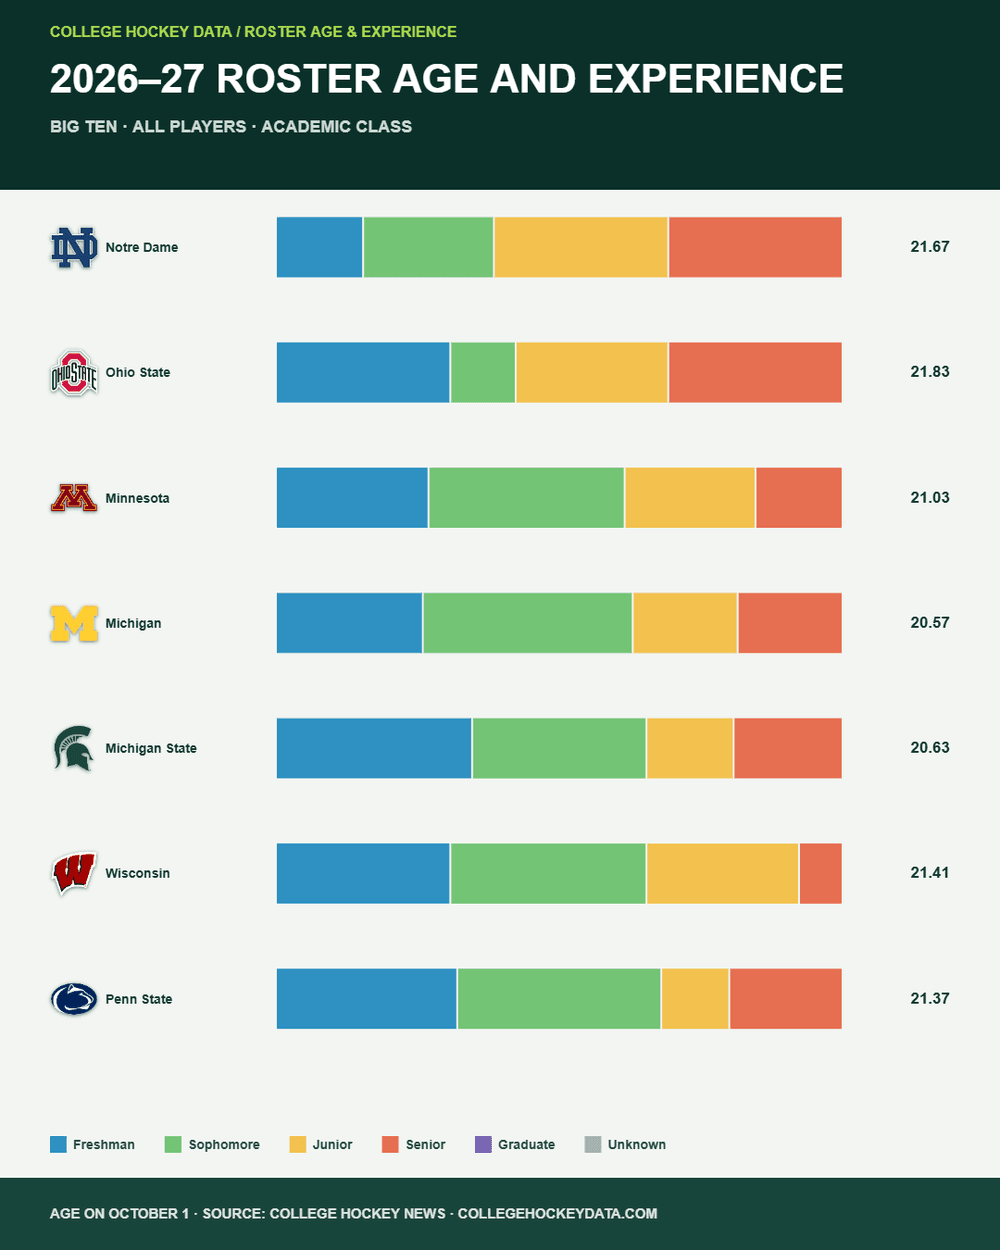Select the Senior legend color swatch
The height and width of the screenshot is (1250, 1000).
tap(391, 1144)
